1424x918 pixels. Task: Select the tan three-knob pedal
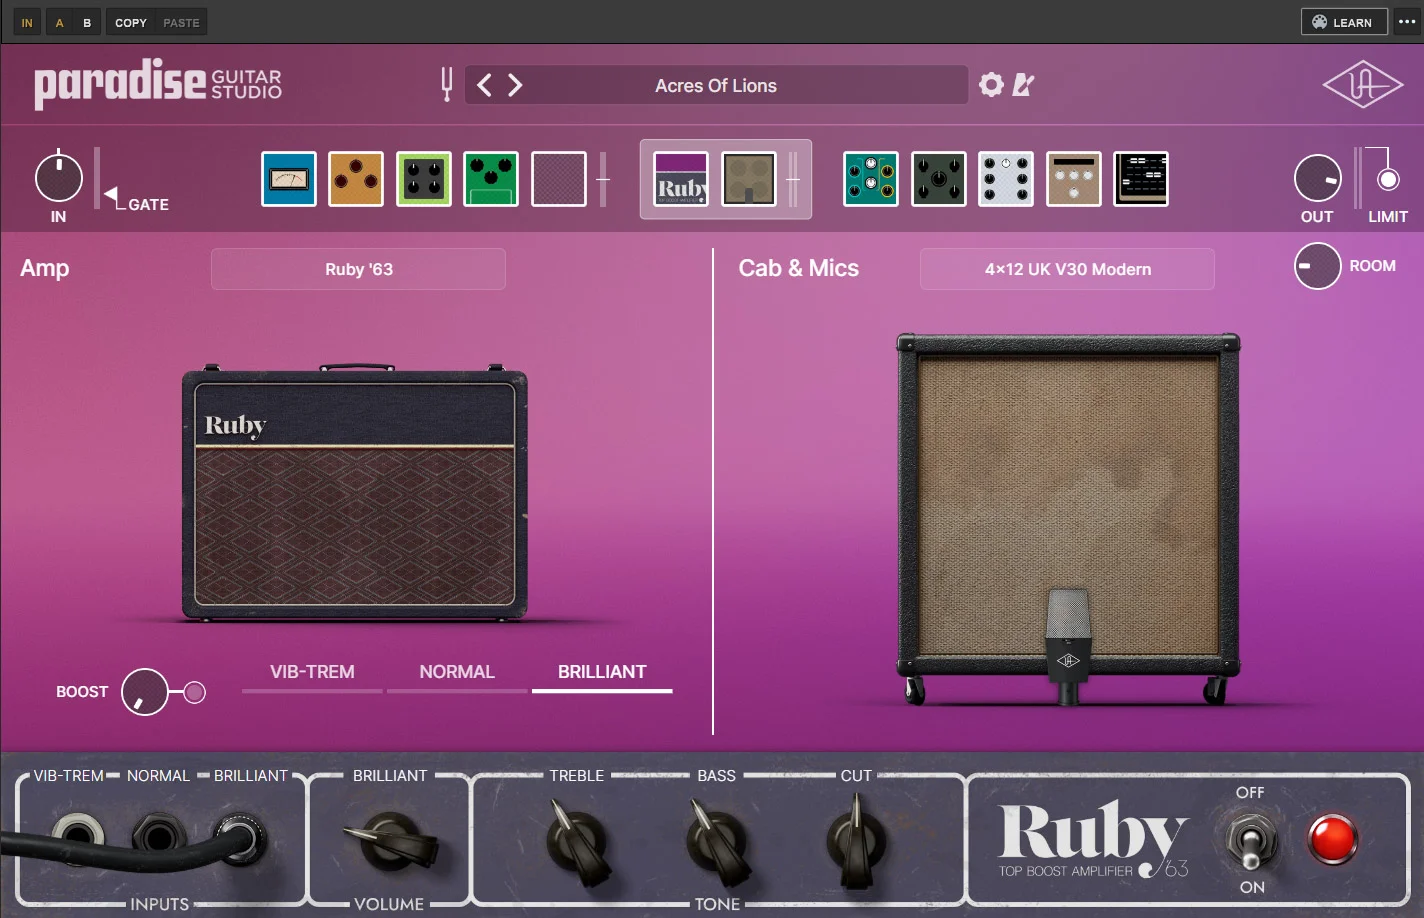click(1074, 179)
